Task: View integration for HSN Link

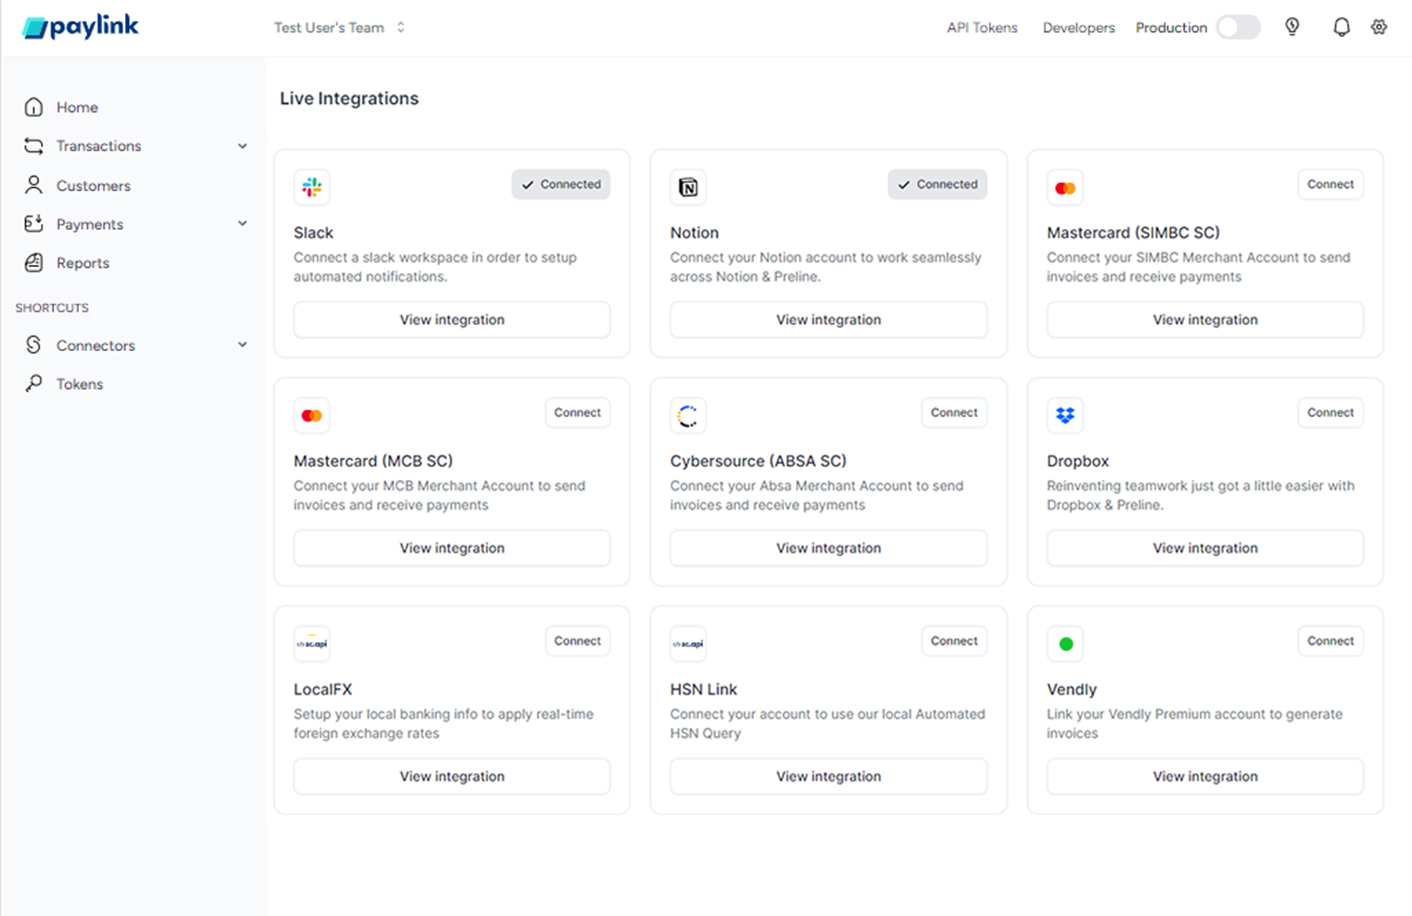Action: (828, 776)
